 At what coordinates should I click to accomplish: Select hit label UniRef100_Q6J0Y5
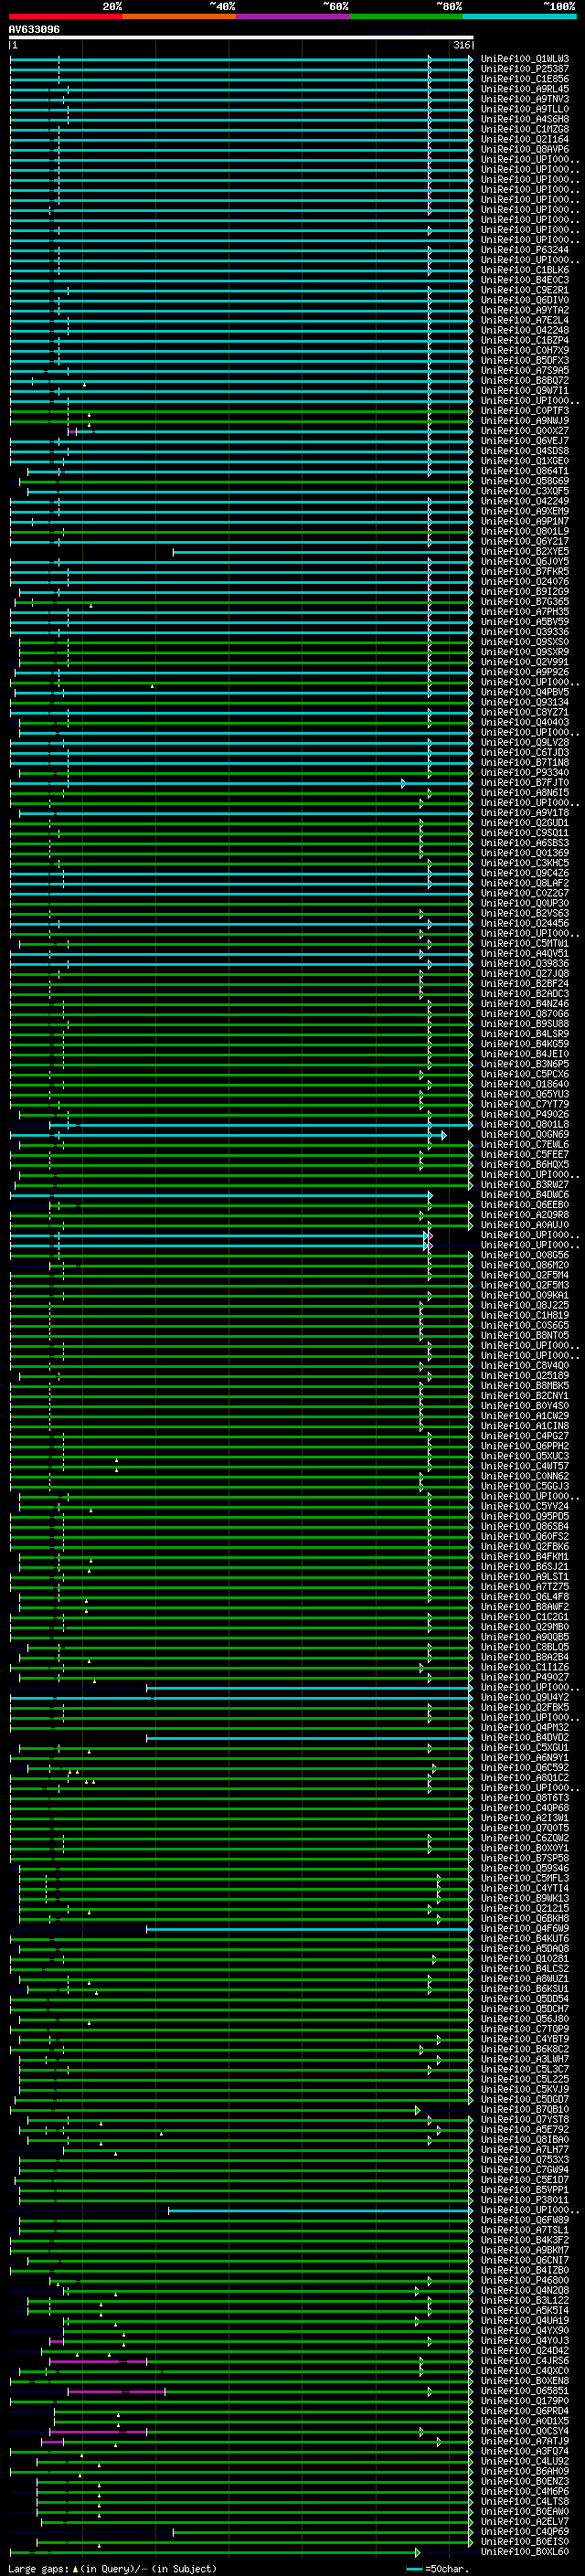(x=525, y=561)
